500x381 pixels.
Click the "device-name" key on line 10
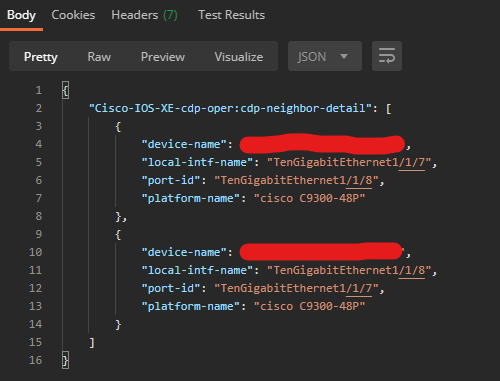point(184,252)
